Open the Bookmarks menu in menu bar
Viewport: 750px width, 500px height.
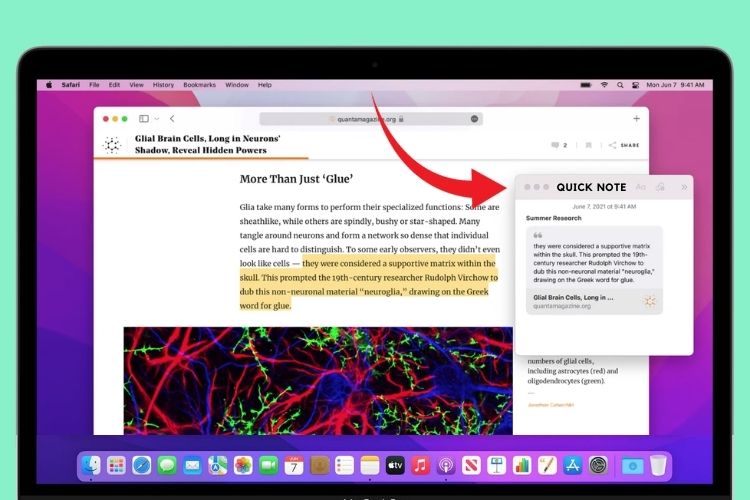coord(199,85)
